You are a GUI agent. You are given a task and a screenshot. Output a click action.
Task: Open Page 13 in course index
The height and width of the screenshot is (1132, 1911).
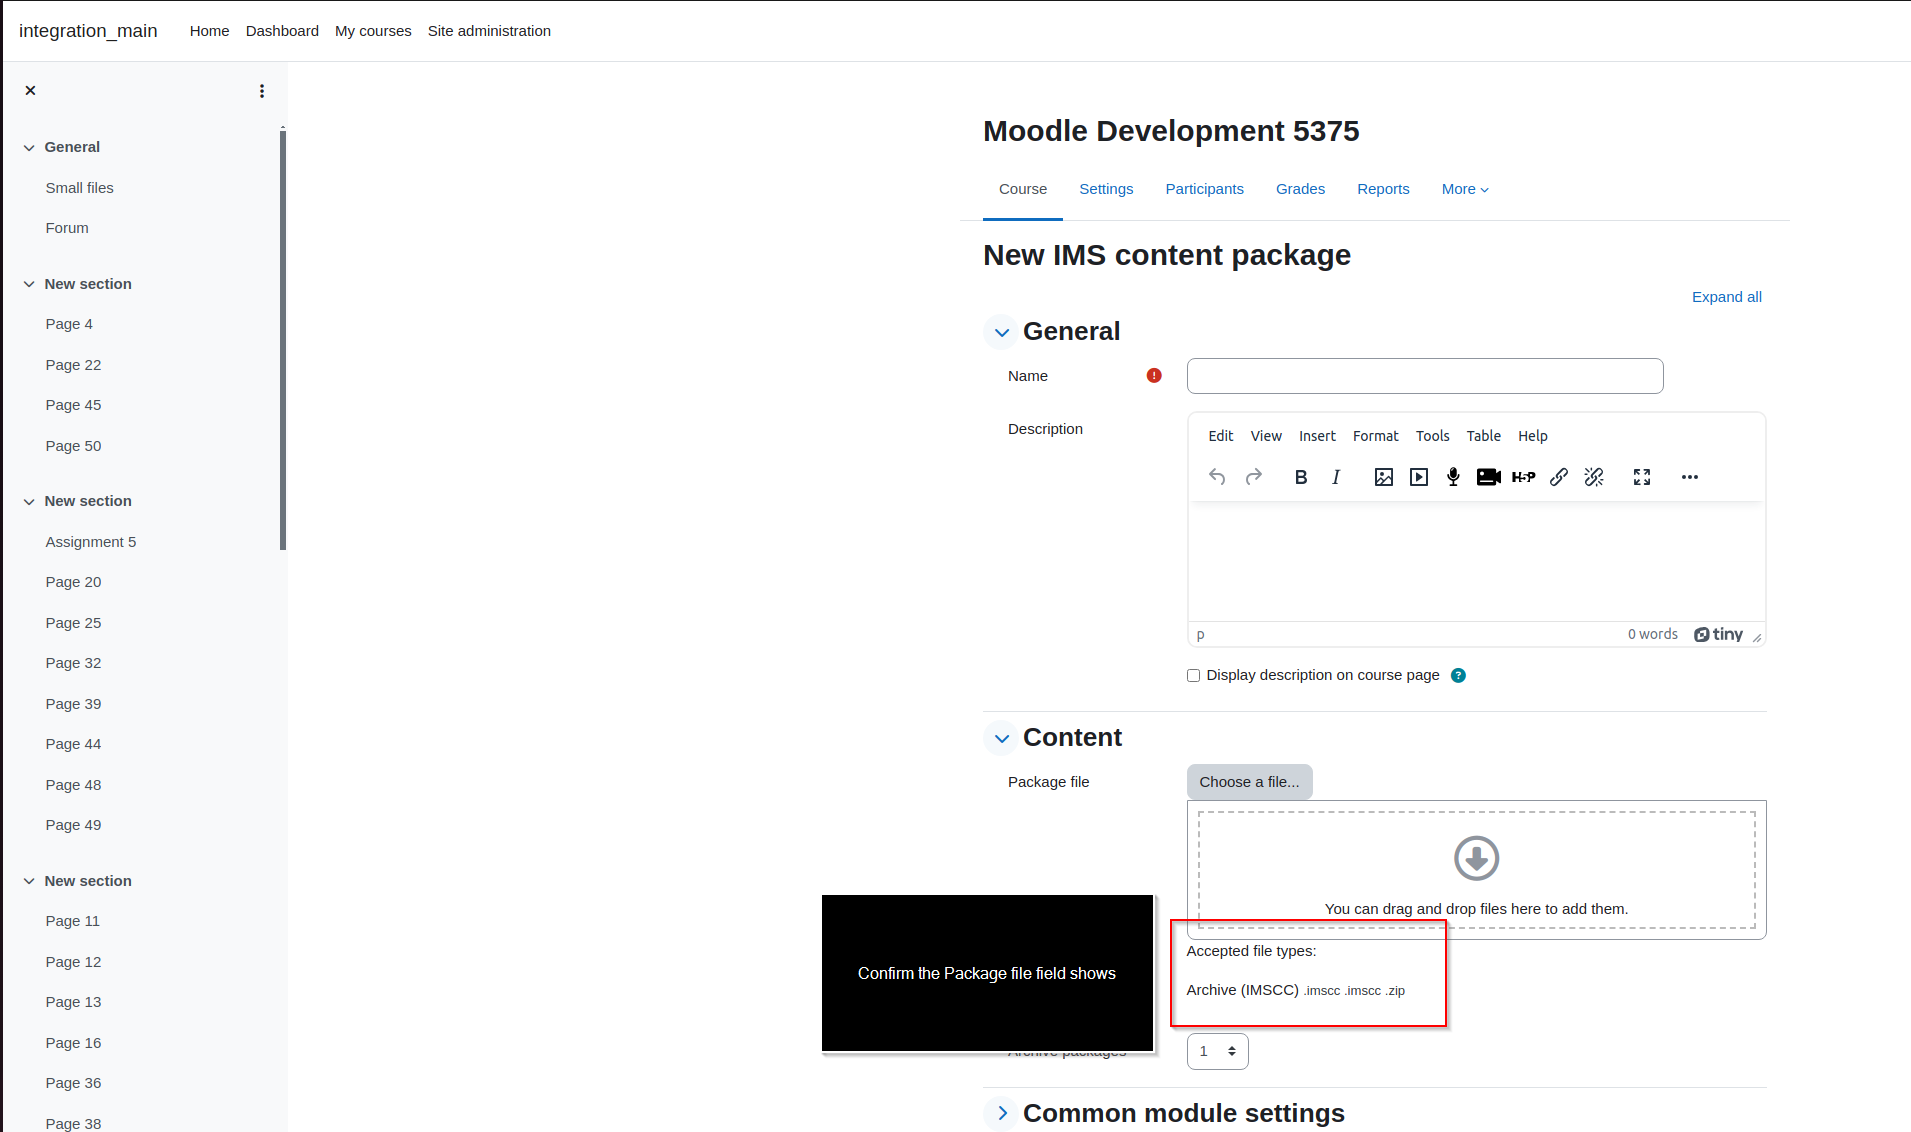(73, 1002)
